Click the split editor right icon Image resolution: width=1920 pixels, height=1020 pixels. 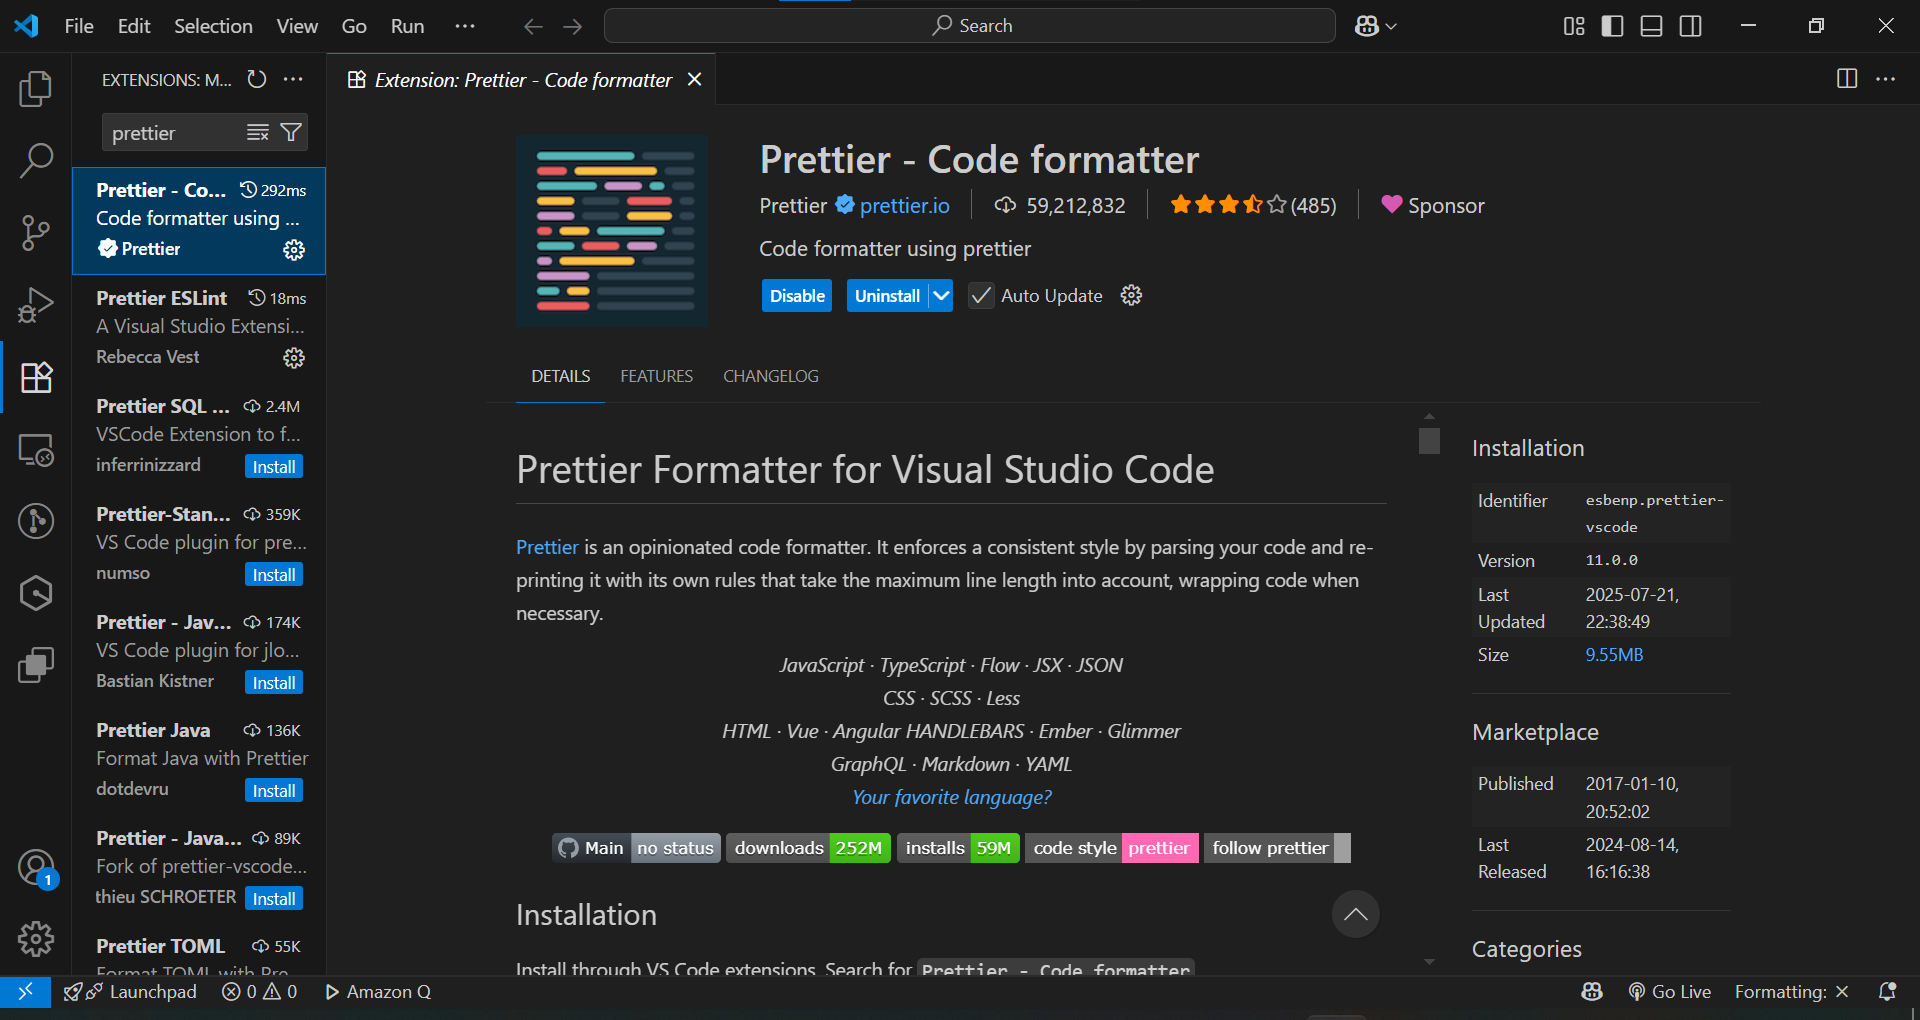[1847, 79]
